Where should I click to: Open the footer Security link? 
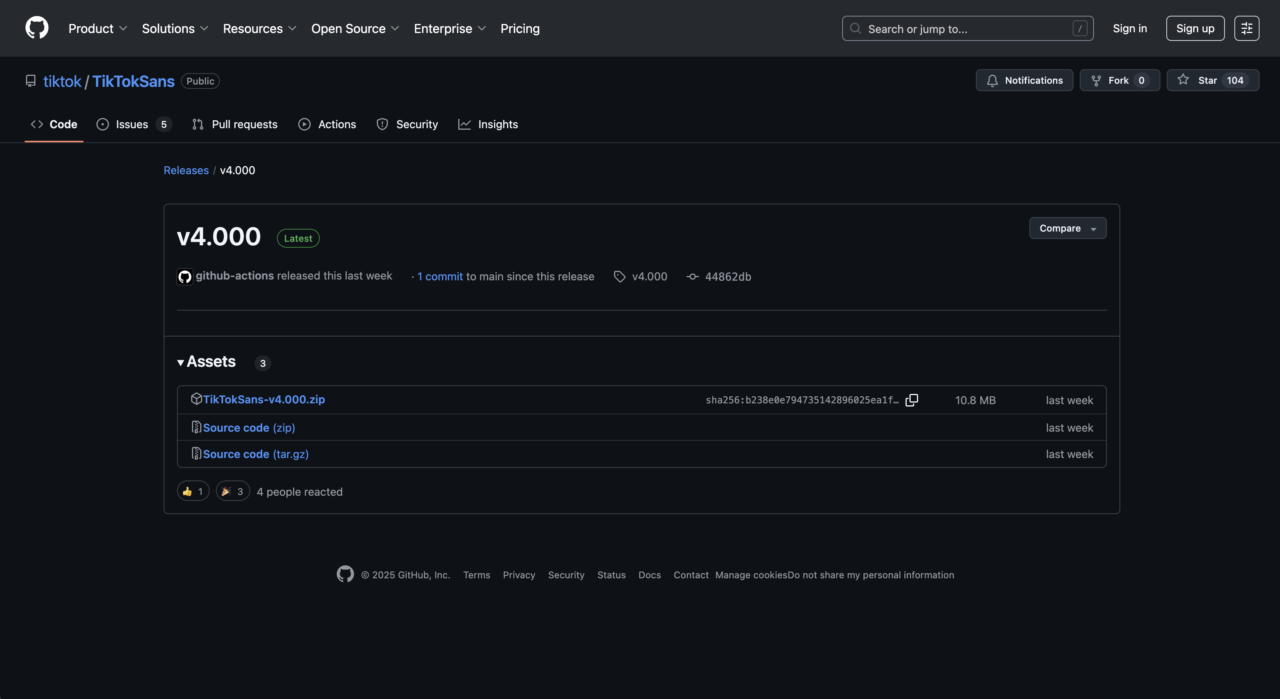coord(566,575)
